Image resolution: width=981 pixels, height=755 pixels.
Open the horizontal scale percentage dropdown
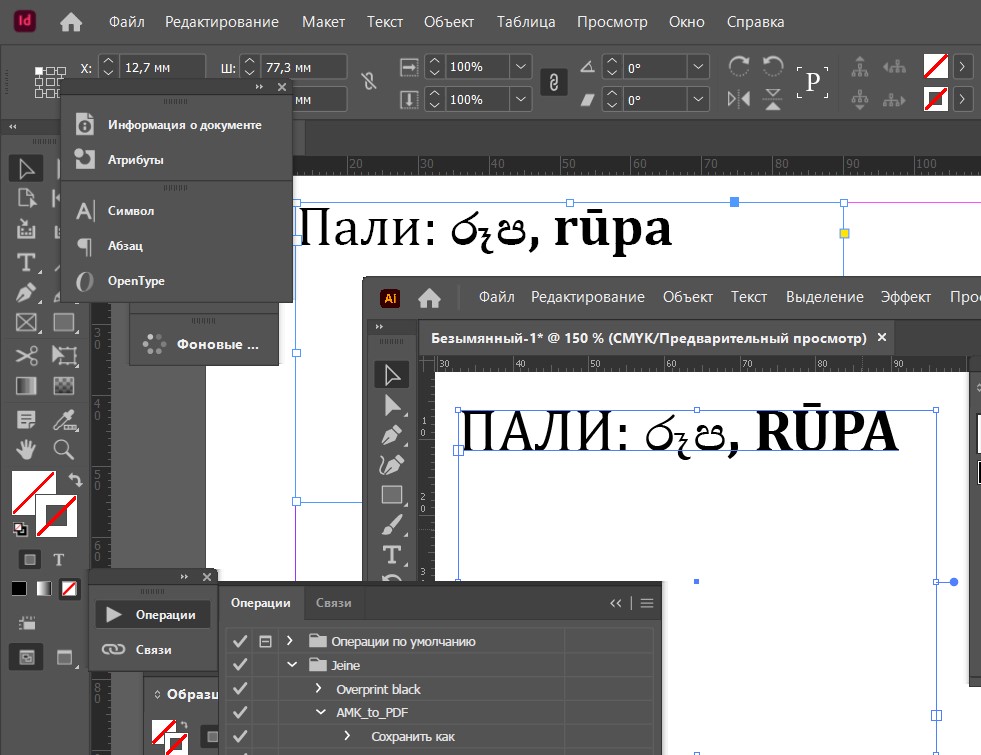point(520,67)
